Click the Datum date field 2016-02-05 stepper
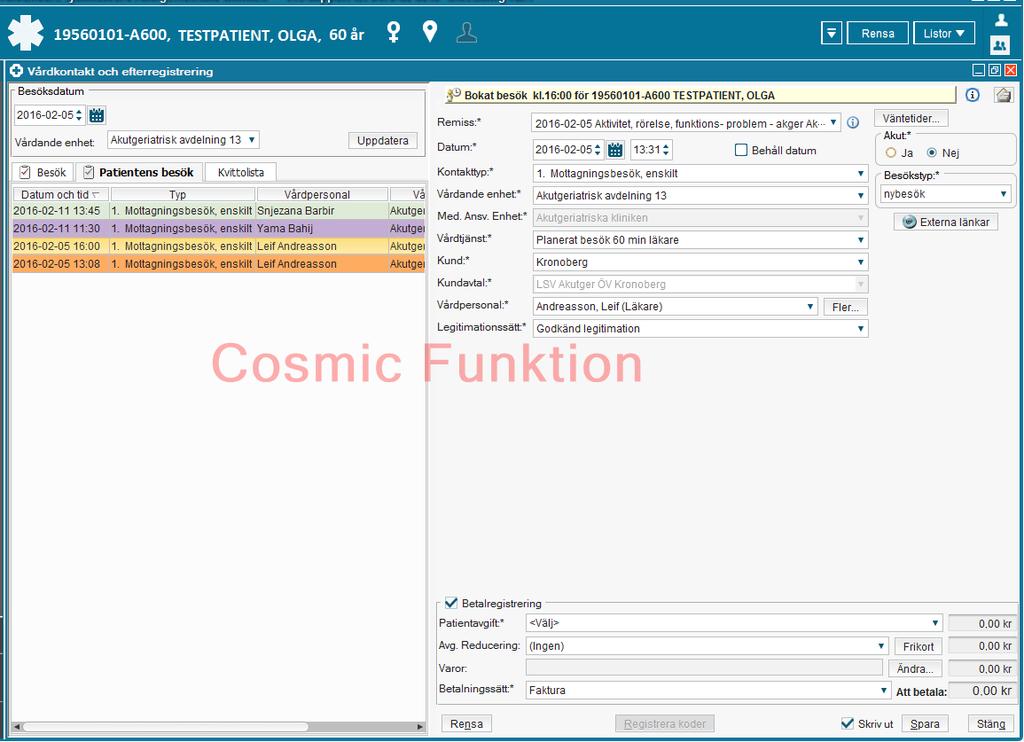Screen dimensions: 1024x742 pyautogui.click(x=597, y=150)
